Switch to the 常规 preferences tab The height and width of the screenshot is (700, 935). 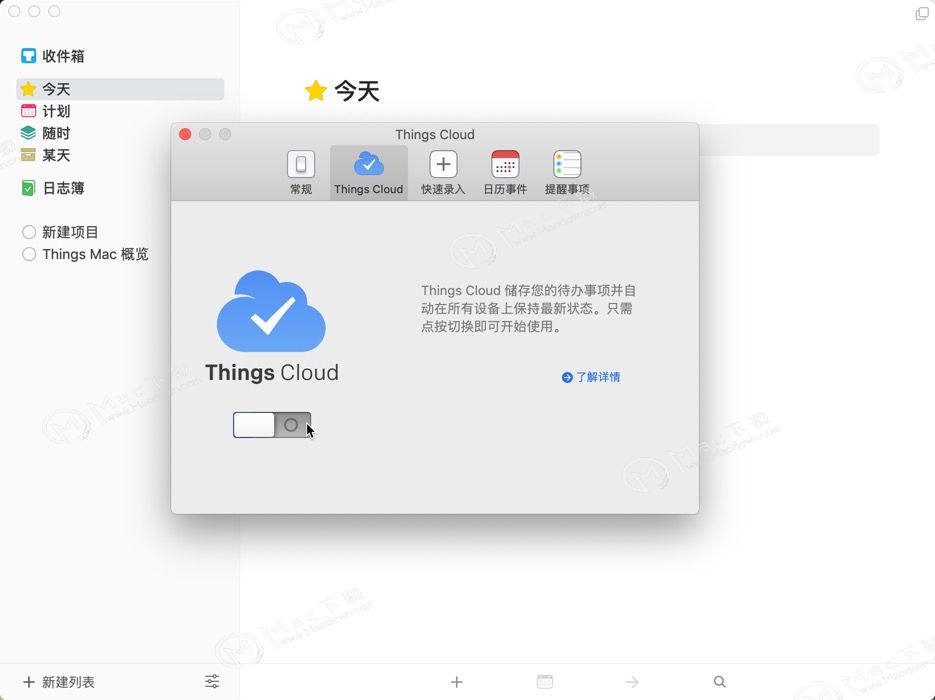(x=301, y=172)
